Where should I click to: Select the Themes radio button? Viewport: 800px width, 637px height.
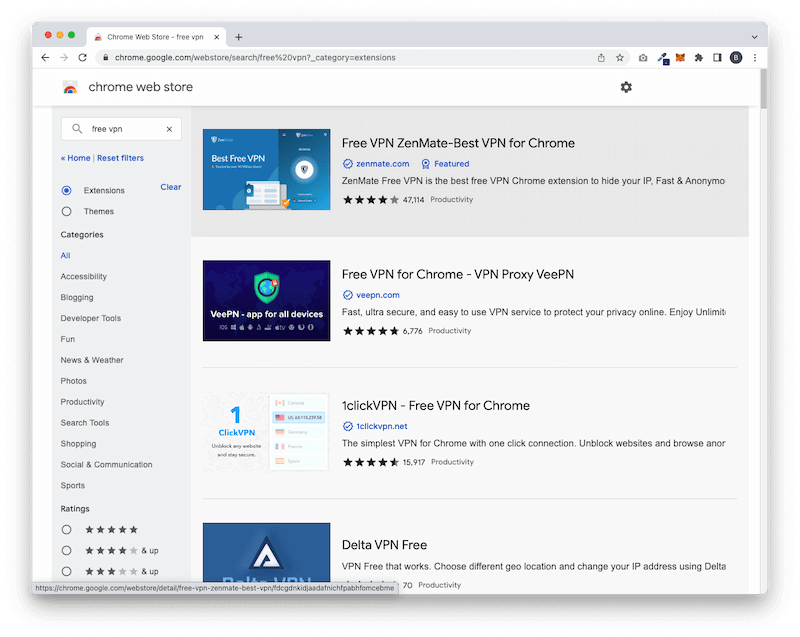[66, 211]
